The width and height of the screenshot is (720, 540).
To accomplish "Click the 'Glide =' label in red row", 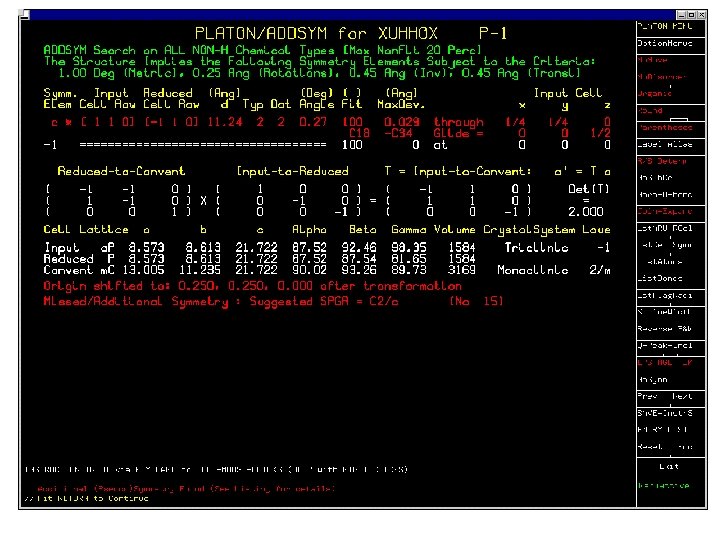I will (458, 133).
